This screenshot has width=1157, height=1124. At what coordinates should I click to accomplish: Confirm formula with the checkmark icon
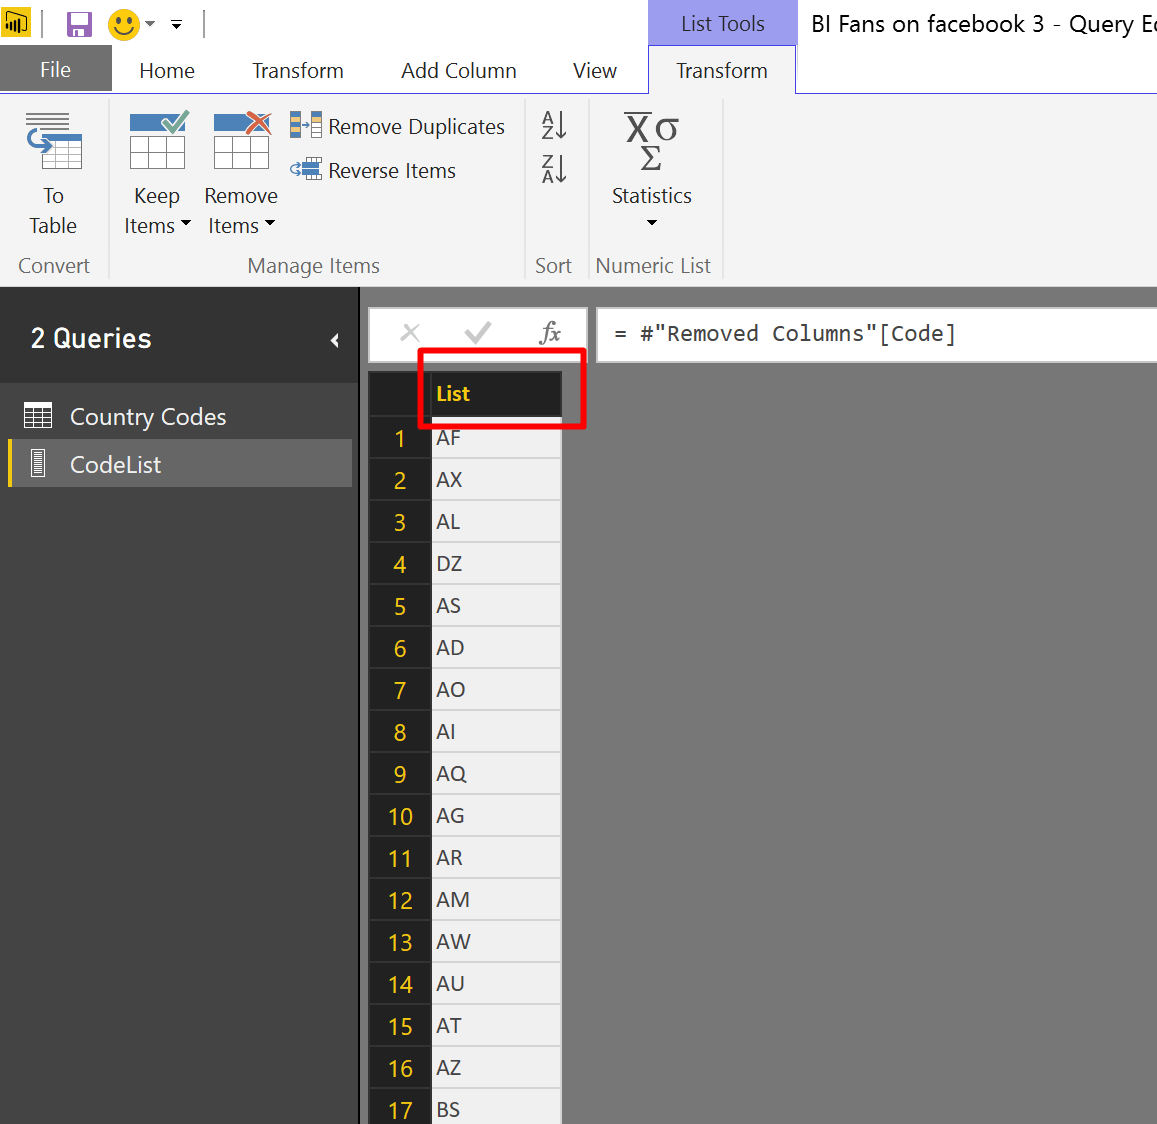477,333
